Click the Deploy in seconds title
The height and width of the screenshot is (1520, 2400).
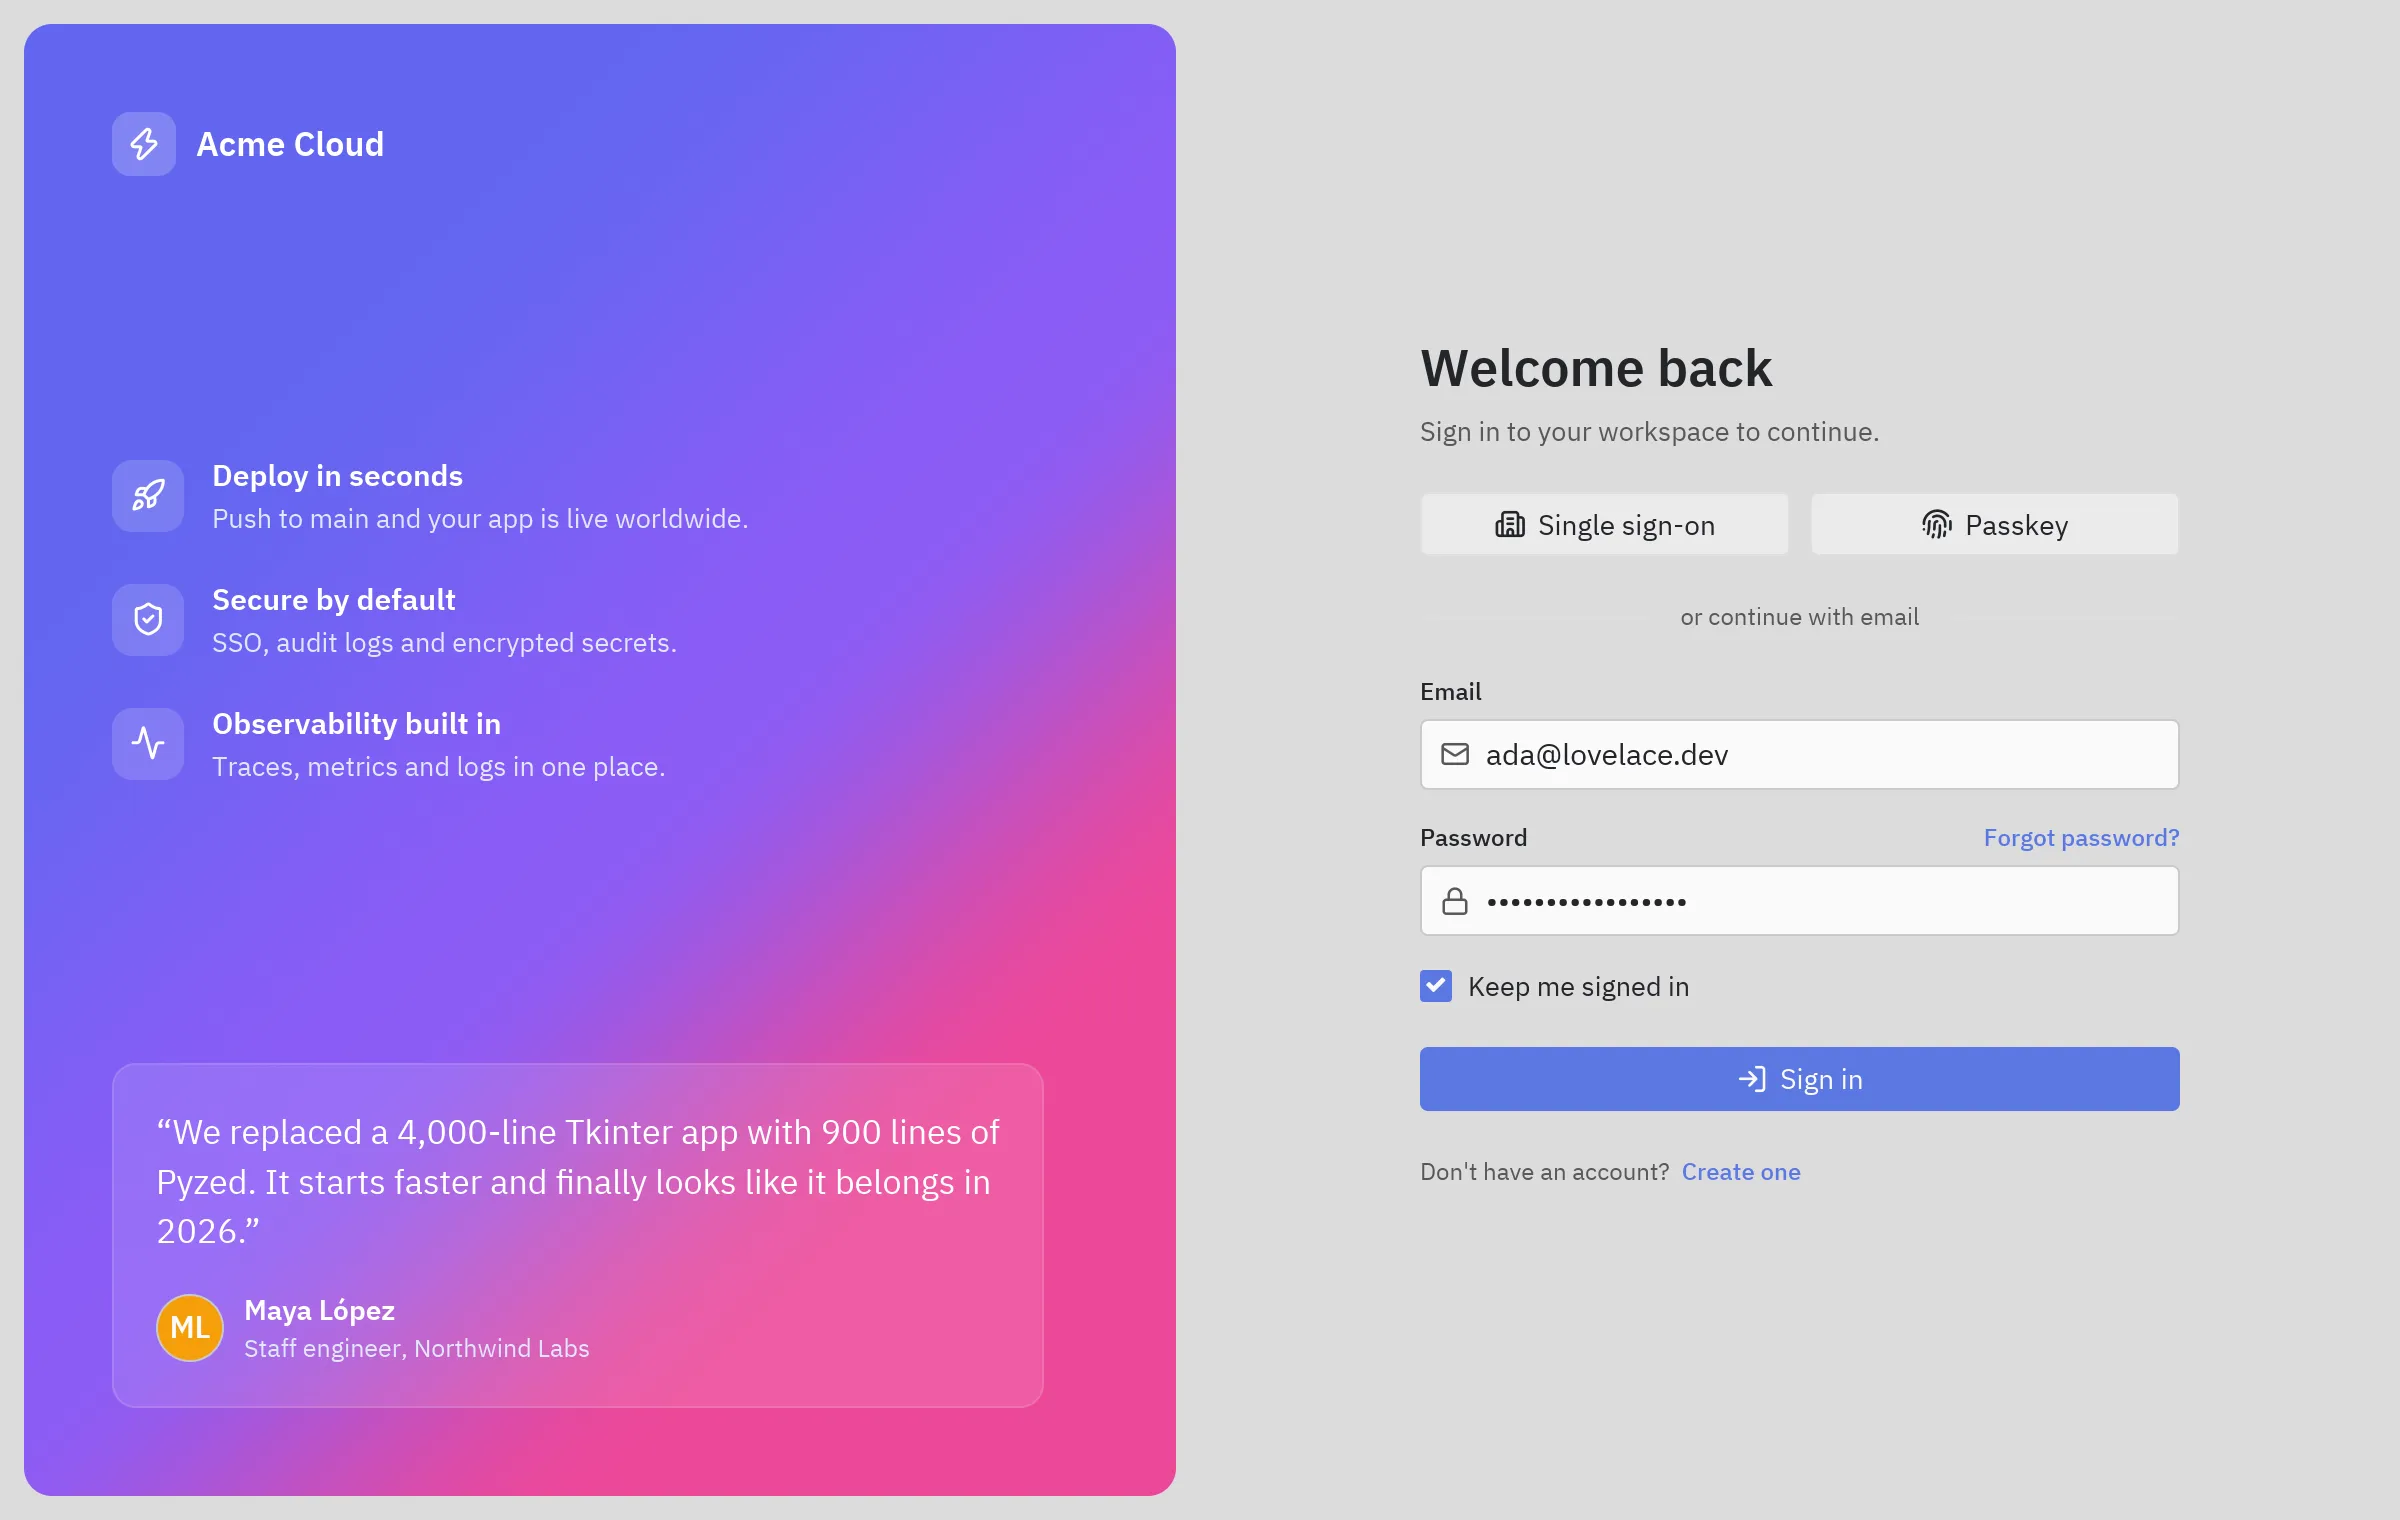click(338, 476)
